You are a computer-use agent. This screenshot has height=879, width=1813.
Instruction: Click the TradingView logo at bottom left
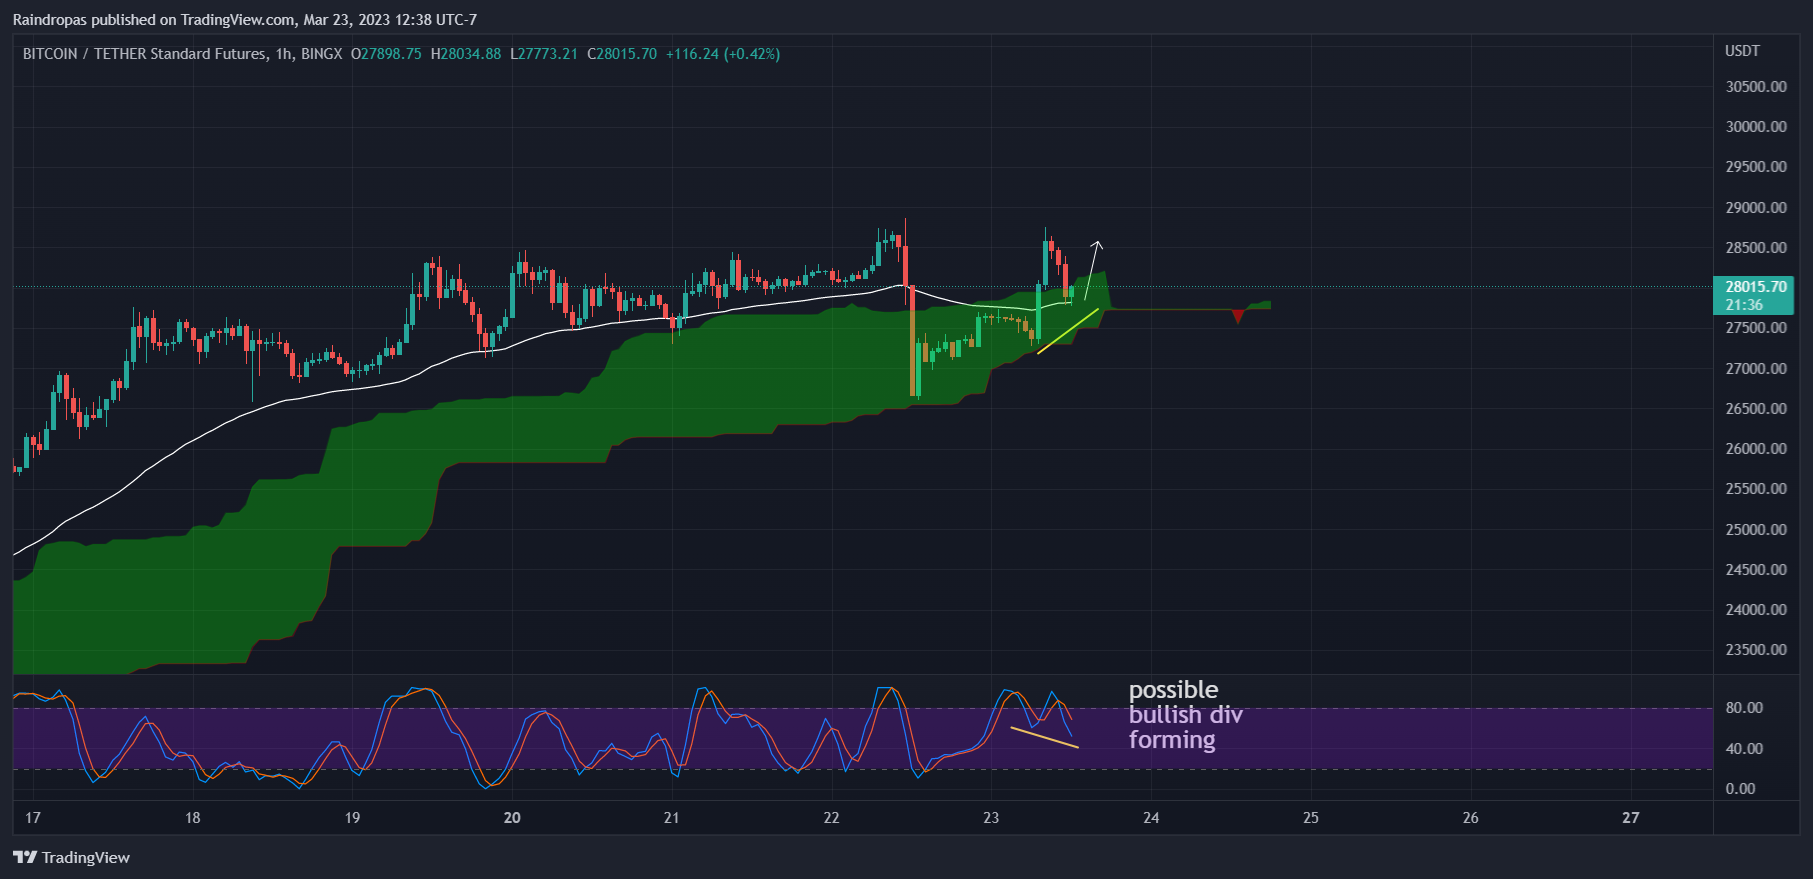point(71,857)
